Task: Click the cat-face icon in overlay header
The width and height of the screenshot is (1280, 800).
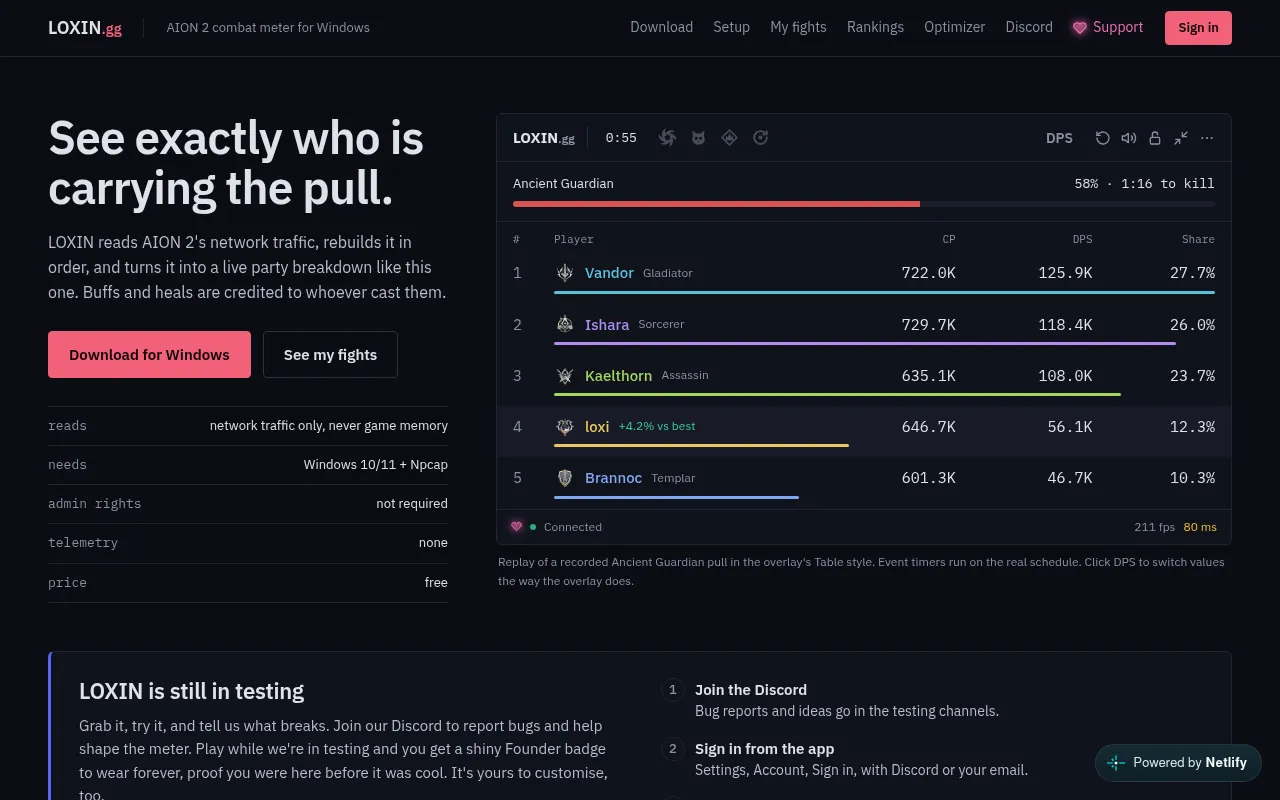Action: click(x=698, y=138)
